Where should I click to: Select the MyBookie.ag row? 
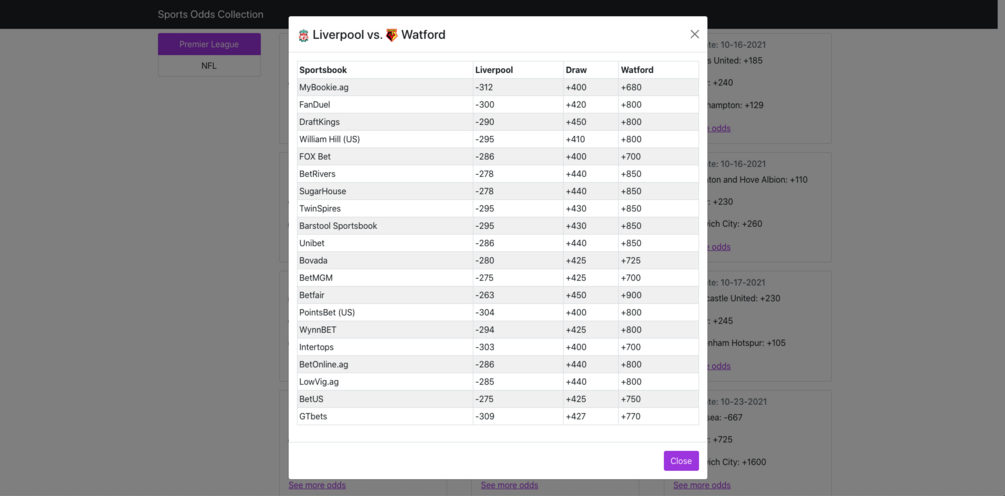pyautogui.click(x=324, y=87)
